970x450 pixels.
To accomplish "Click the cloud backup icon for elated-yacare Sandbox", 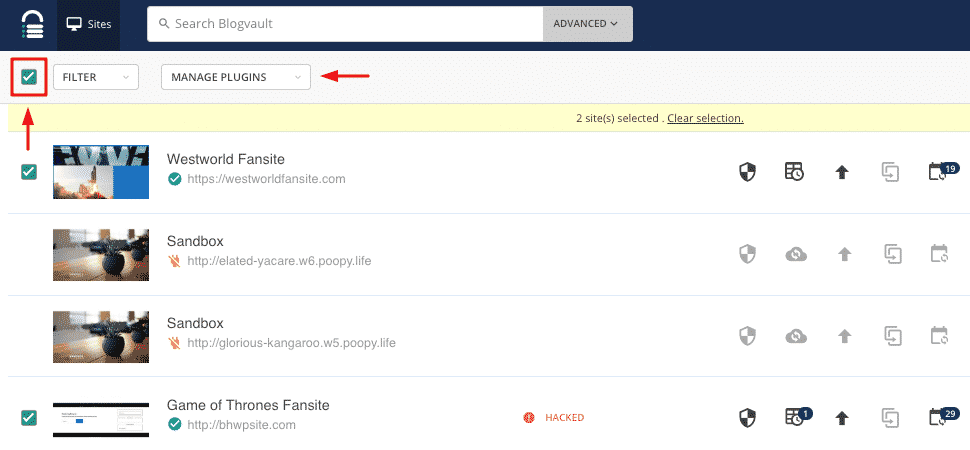I will (x=796, y=254).
